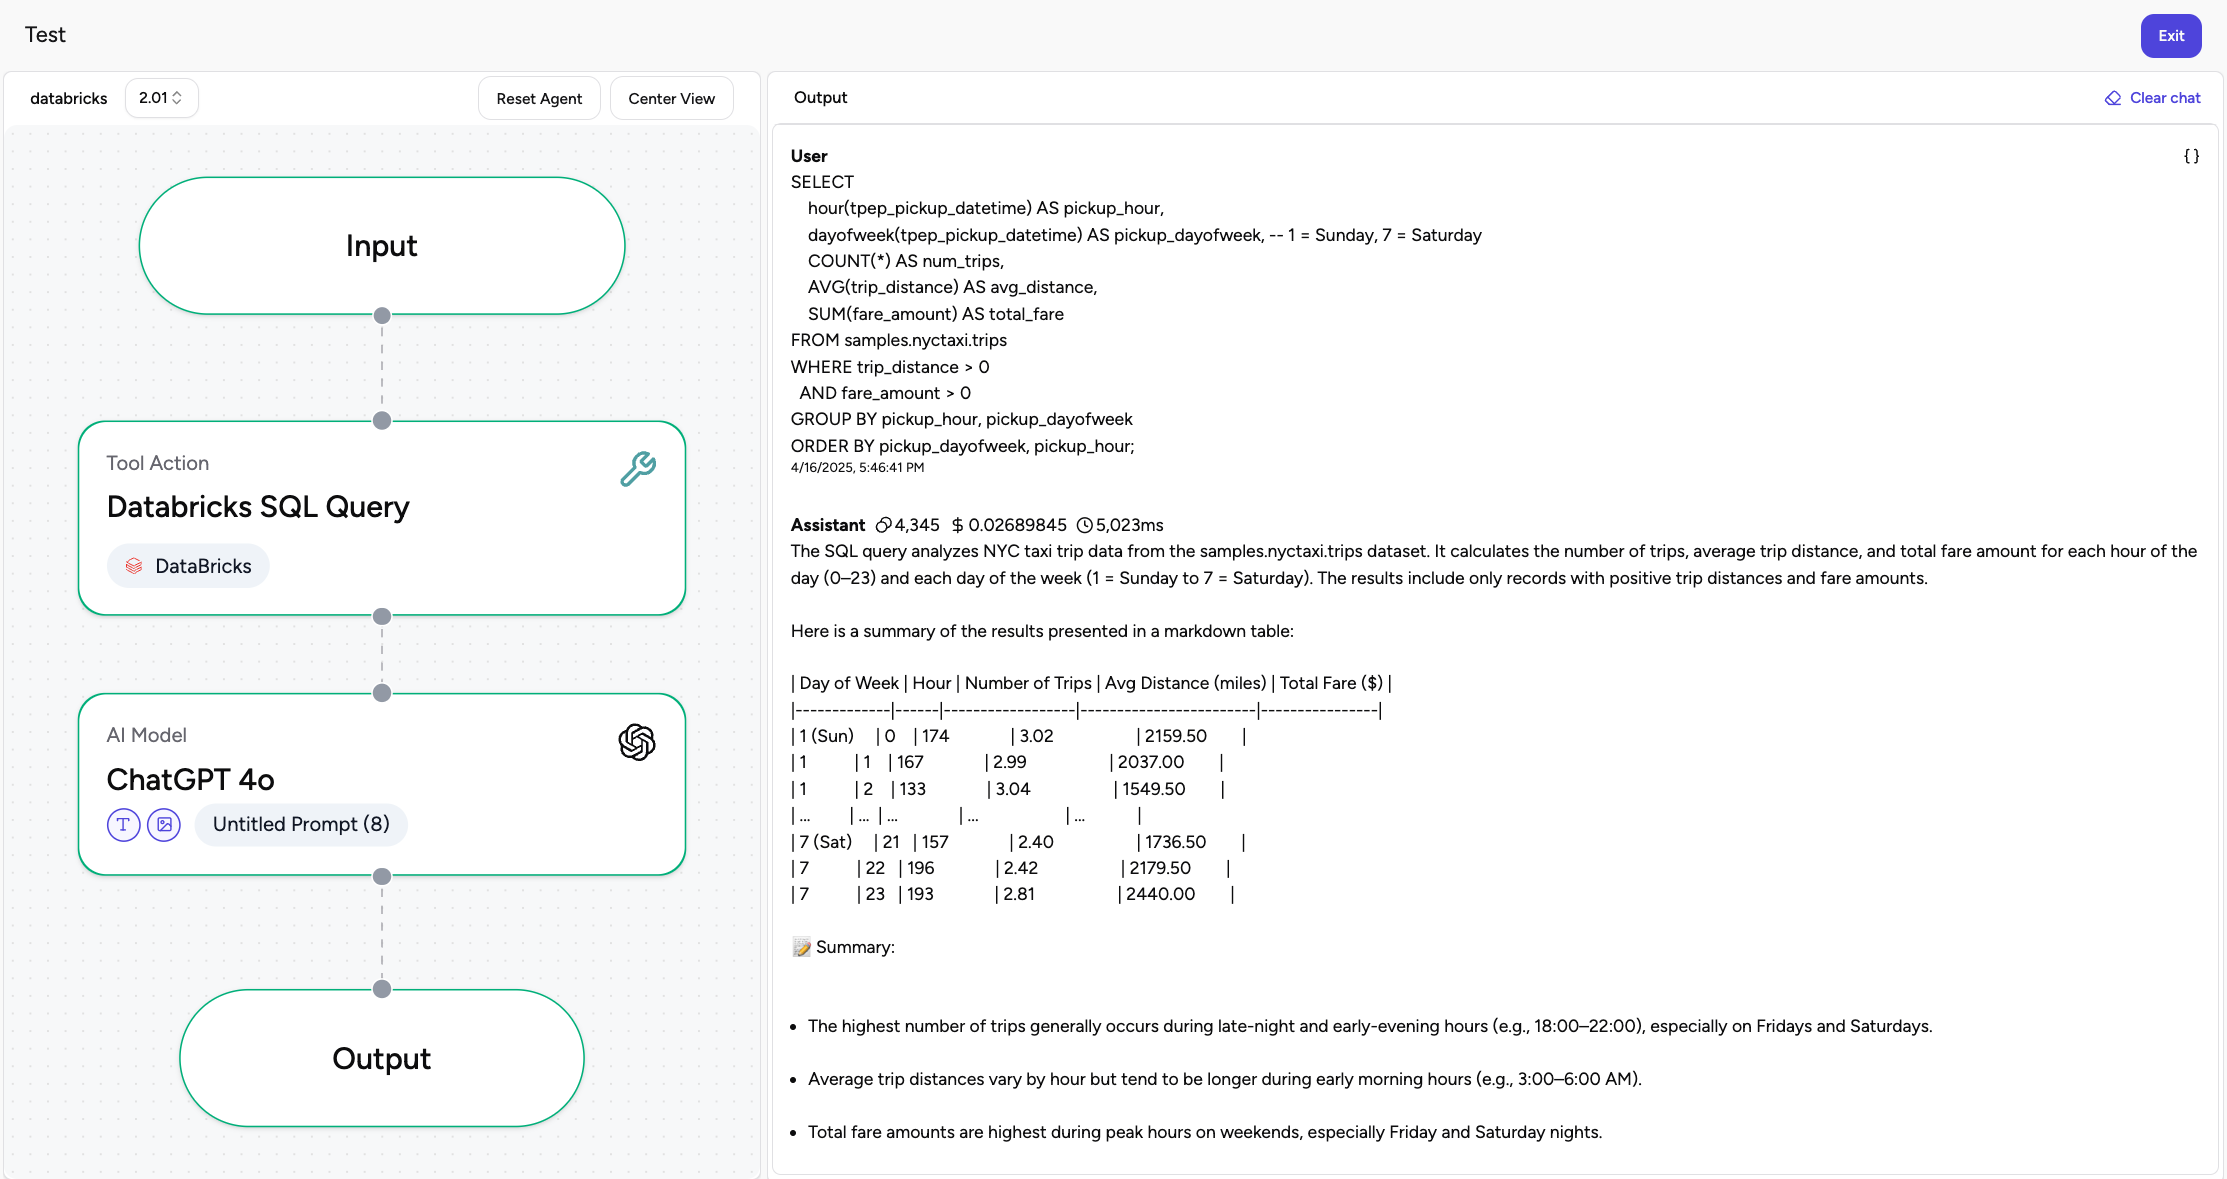Click the 'Tool Action' card type label

[x=158, y=463]
